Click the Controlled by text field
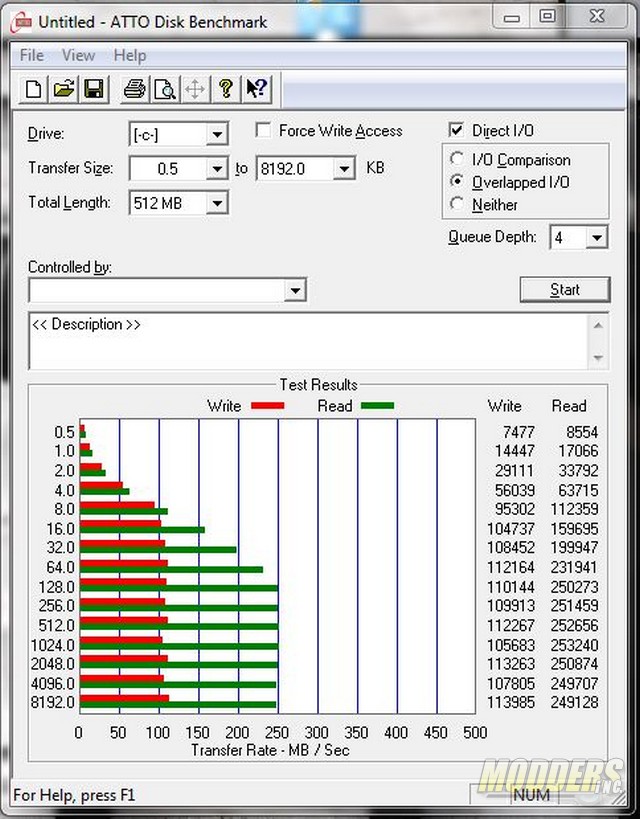The image size is (640, 819). coord(157,290)
